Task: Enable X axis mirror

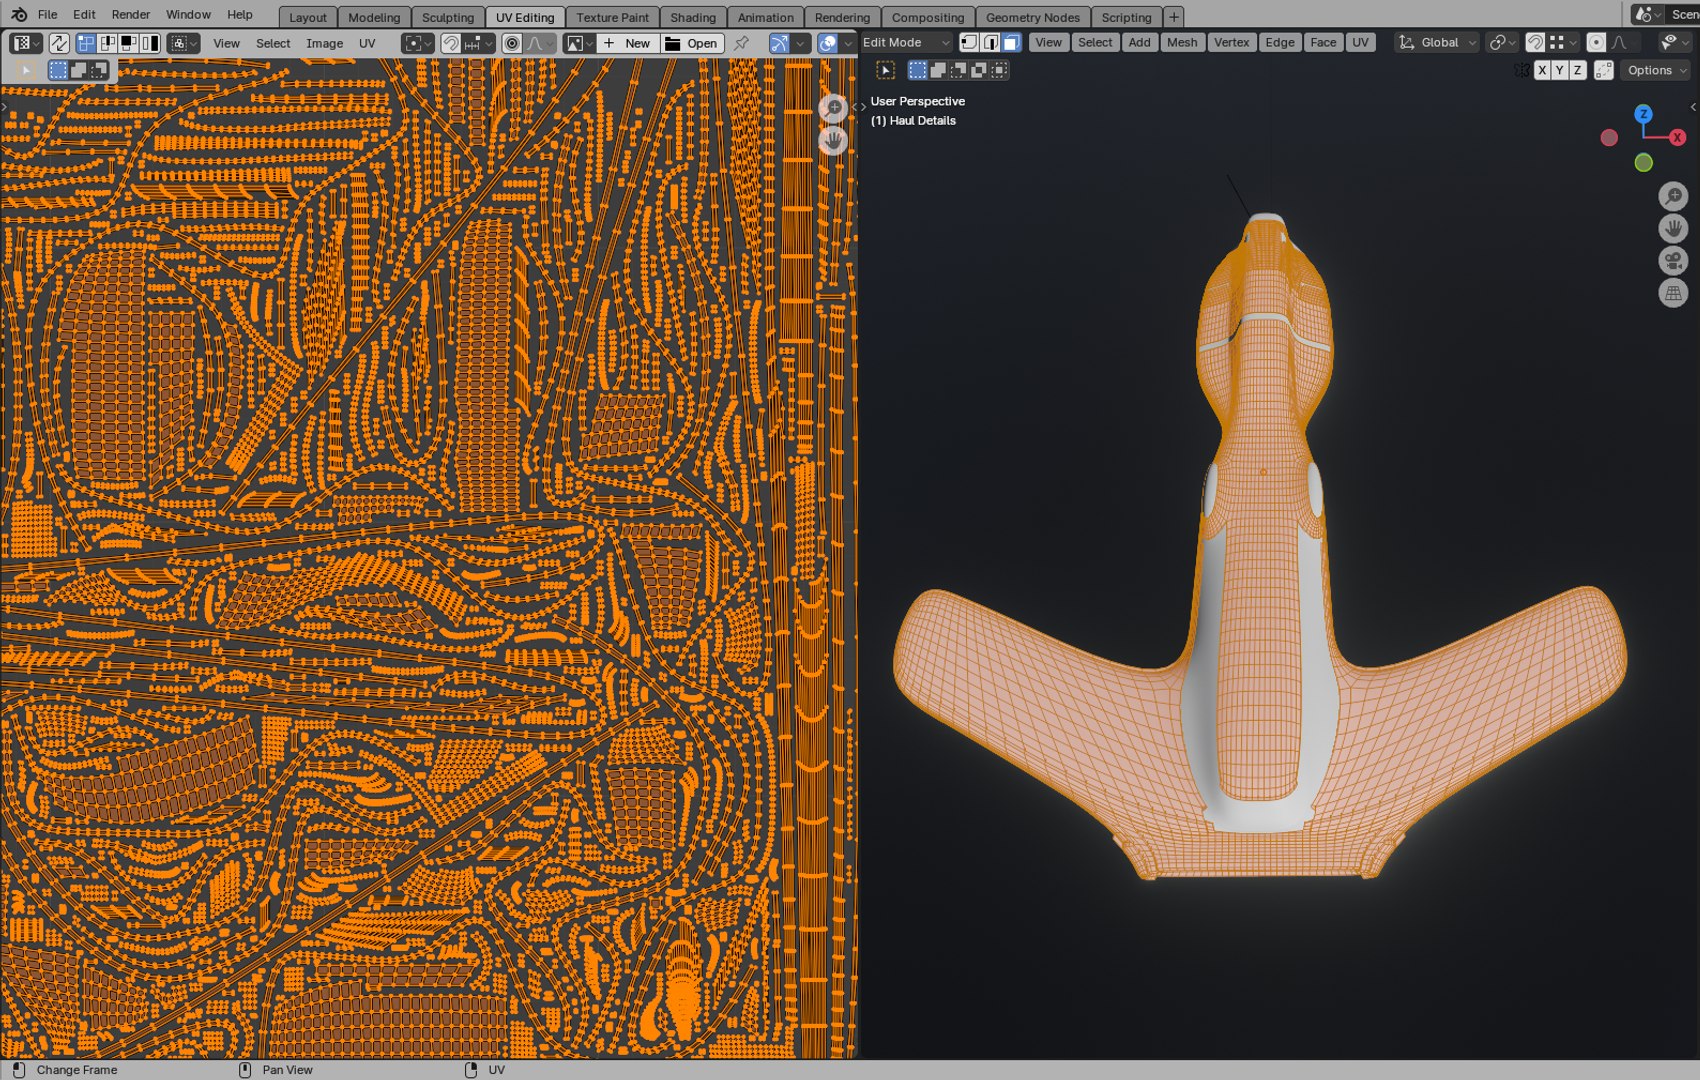Action: [1542, 70]
